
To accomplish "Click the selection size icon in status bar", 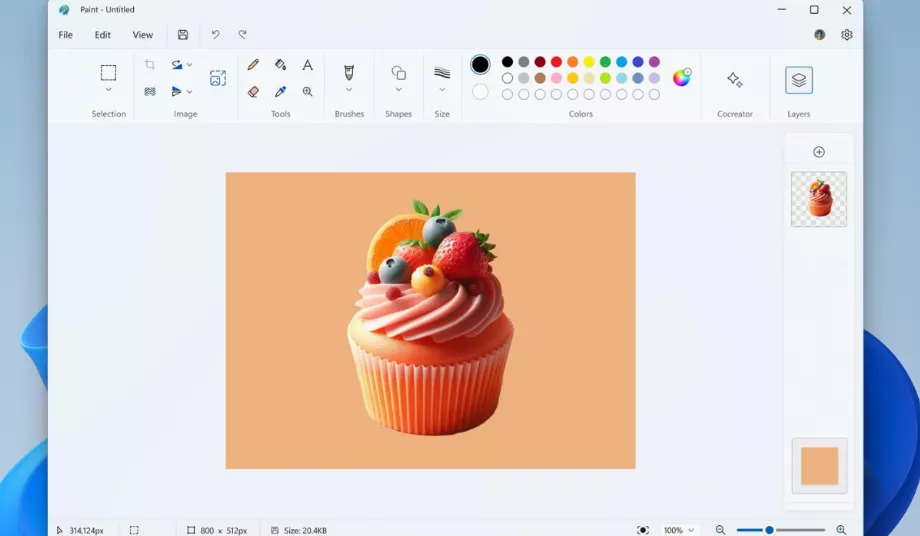I will tap(134, 530).
